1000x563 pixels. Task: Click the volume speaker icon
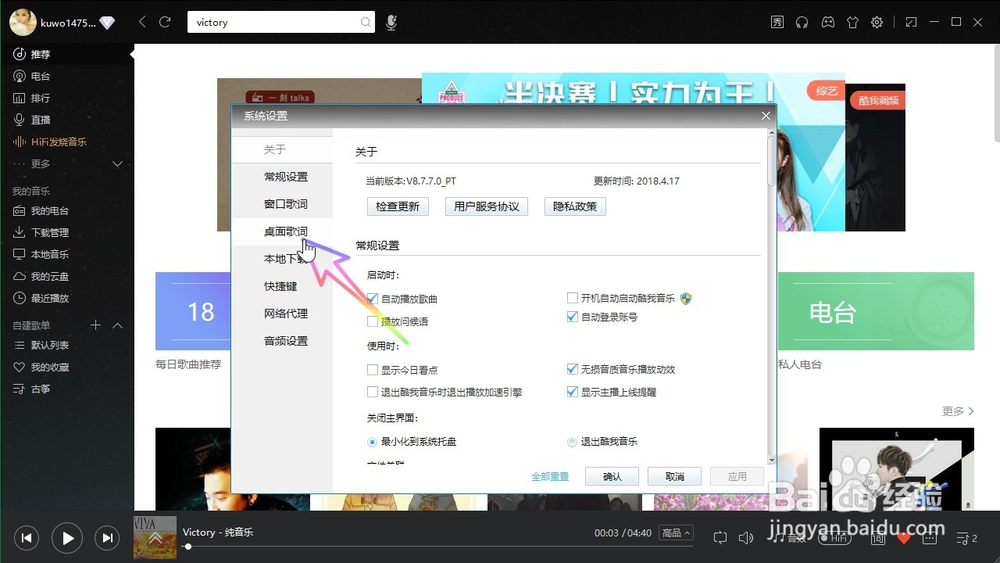coord(746,537)
